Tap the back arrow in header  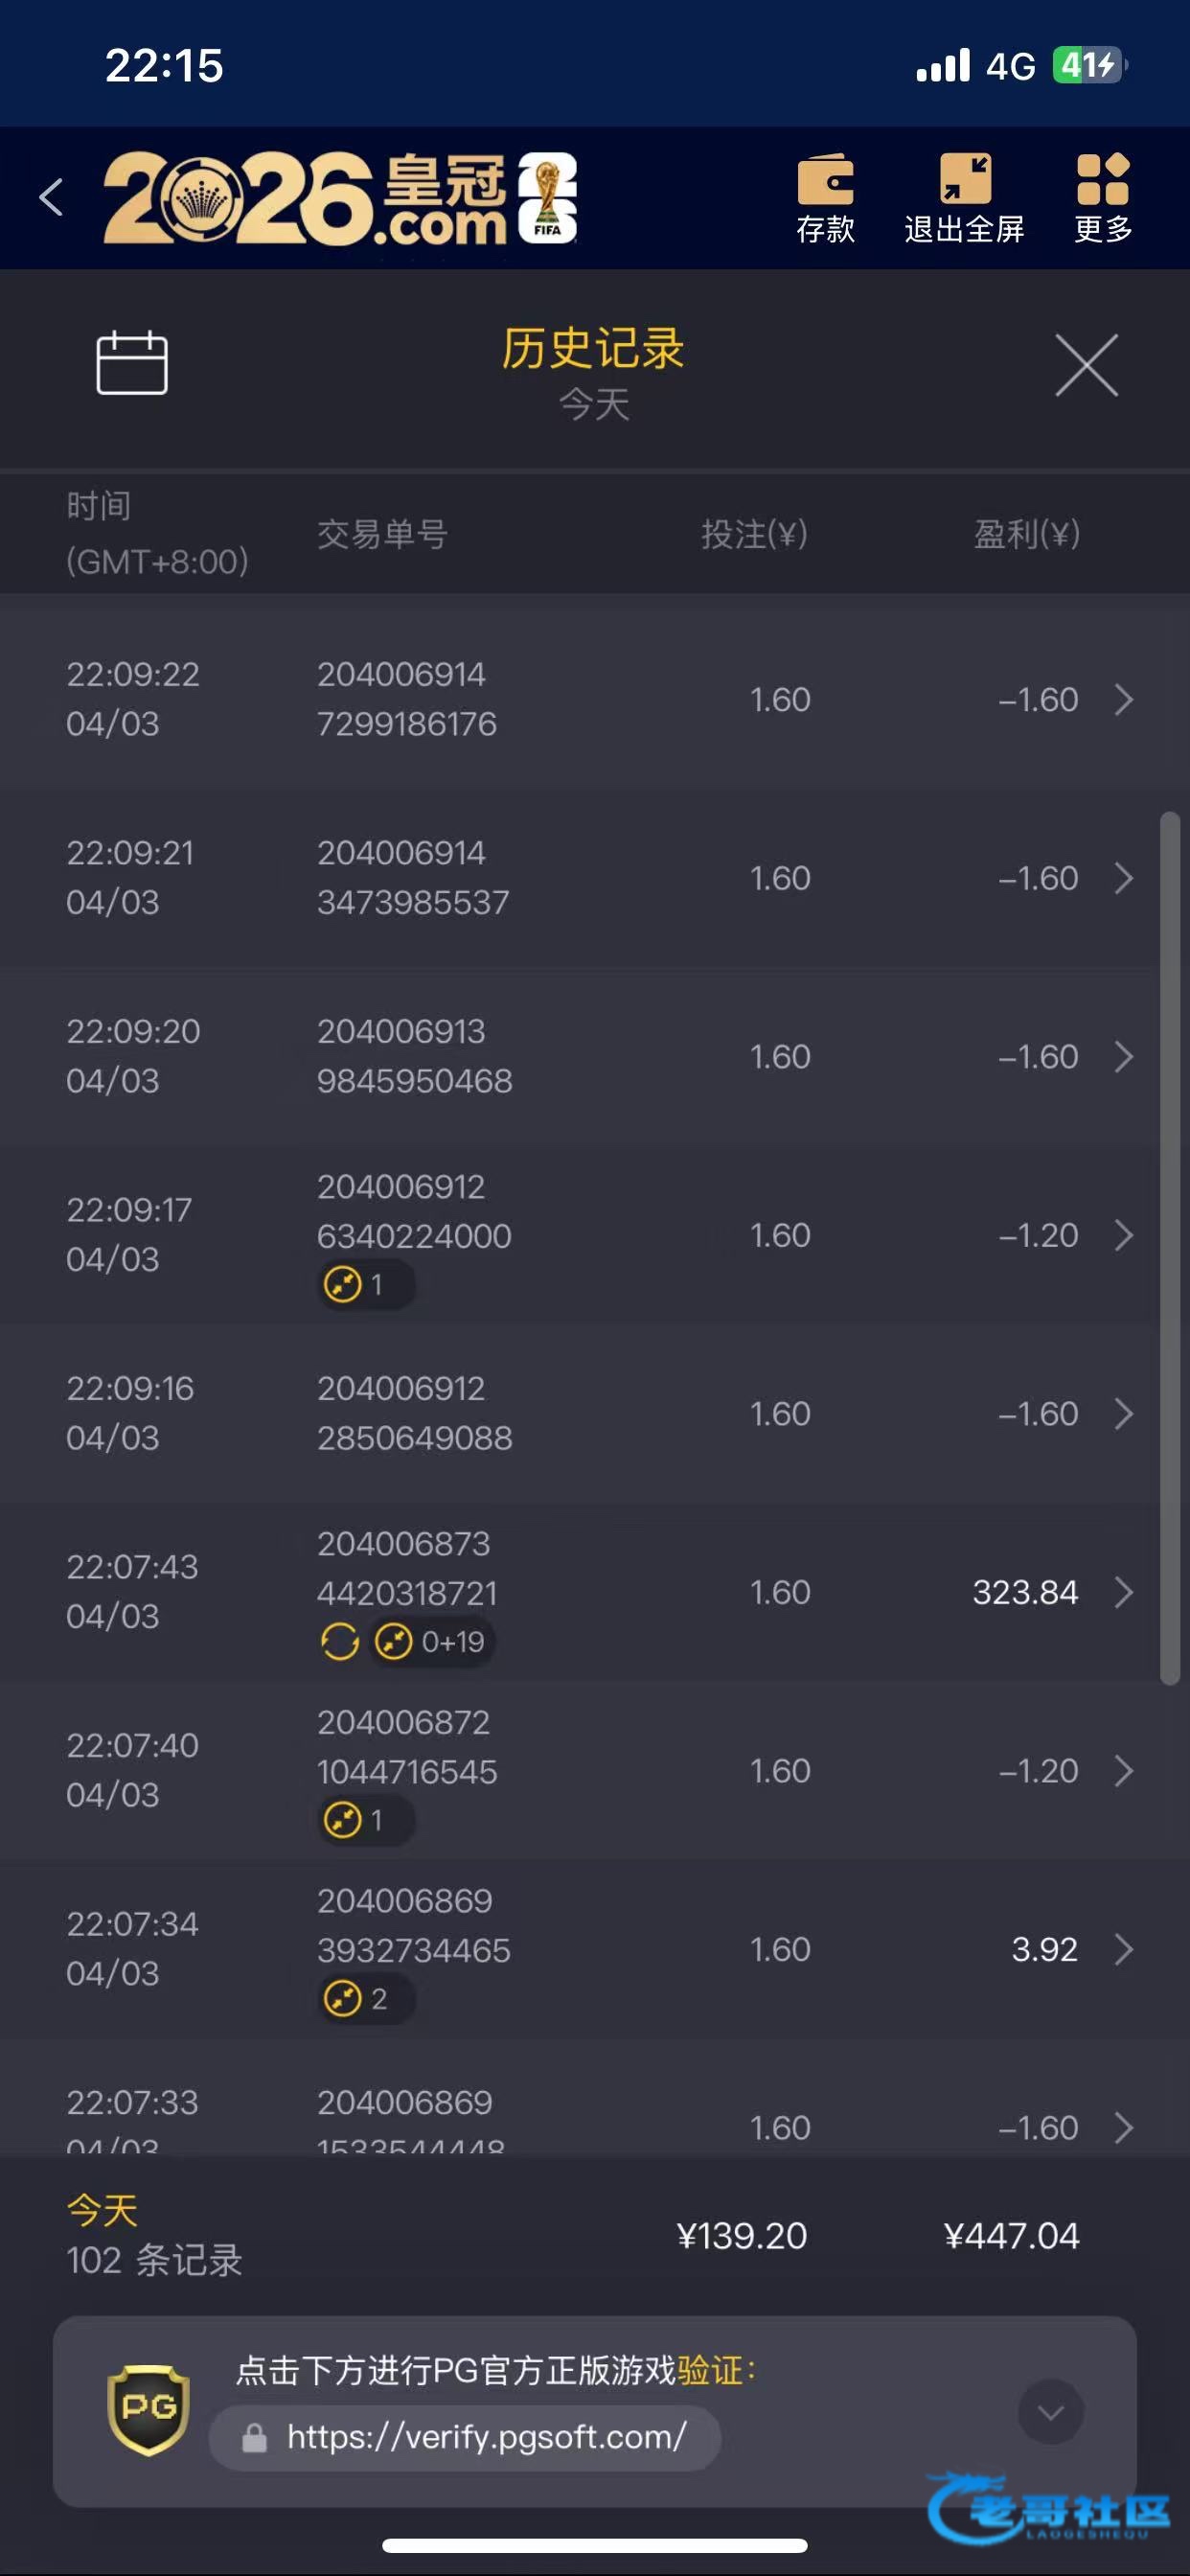(52, 197)
